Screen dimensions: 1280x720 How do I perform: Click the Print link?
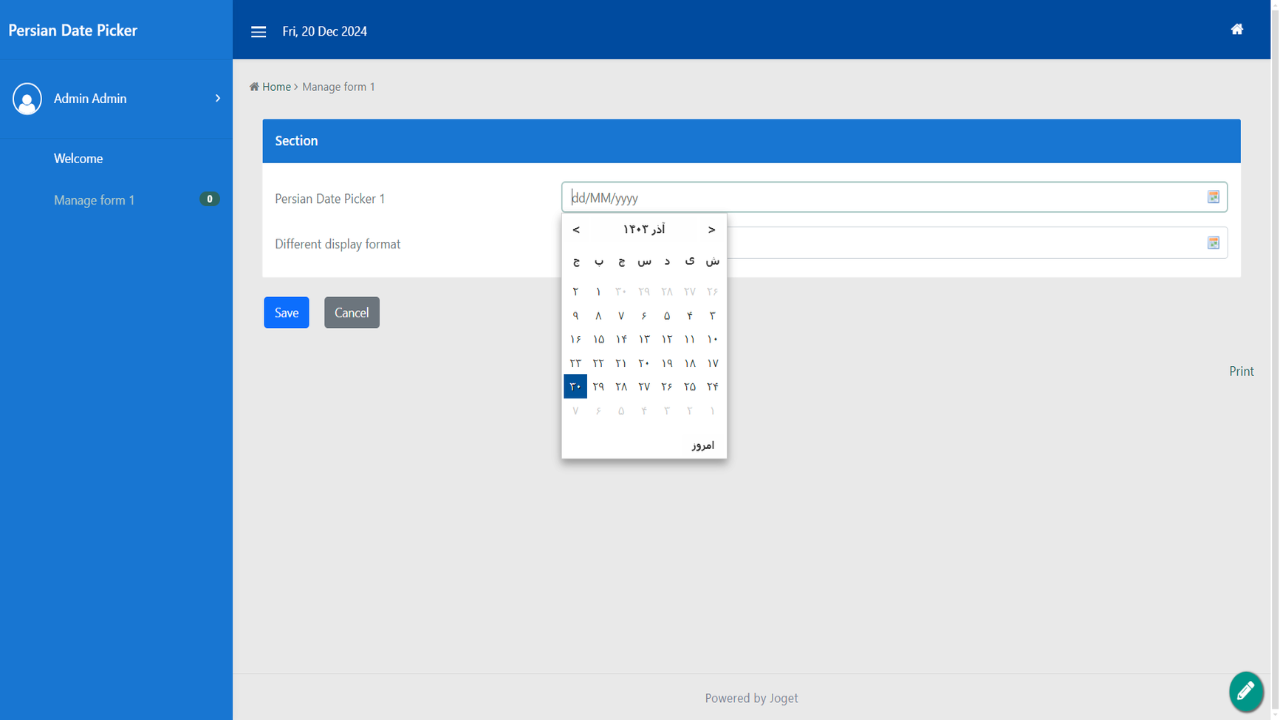[x=1241, y=371]
